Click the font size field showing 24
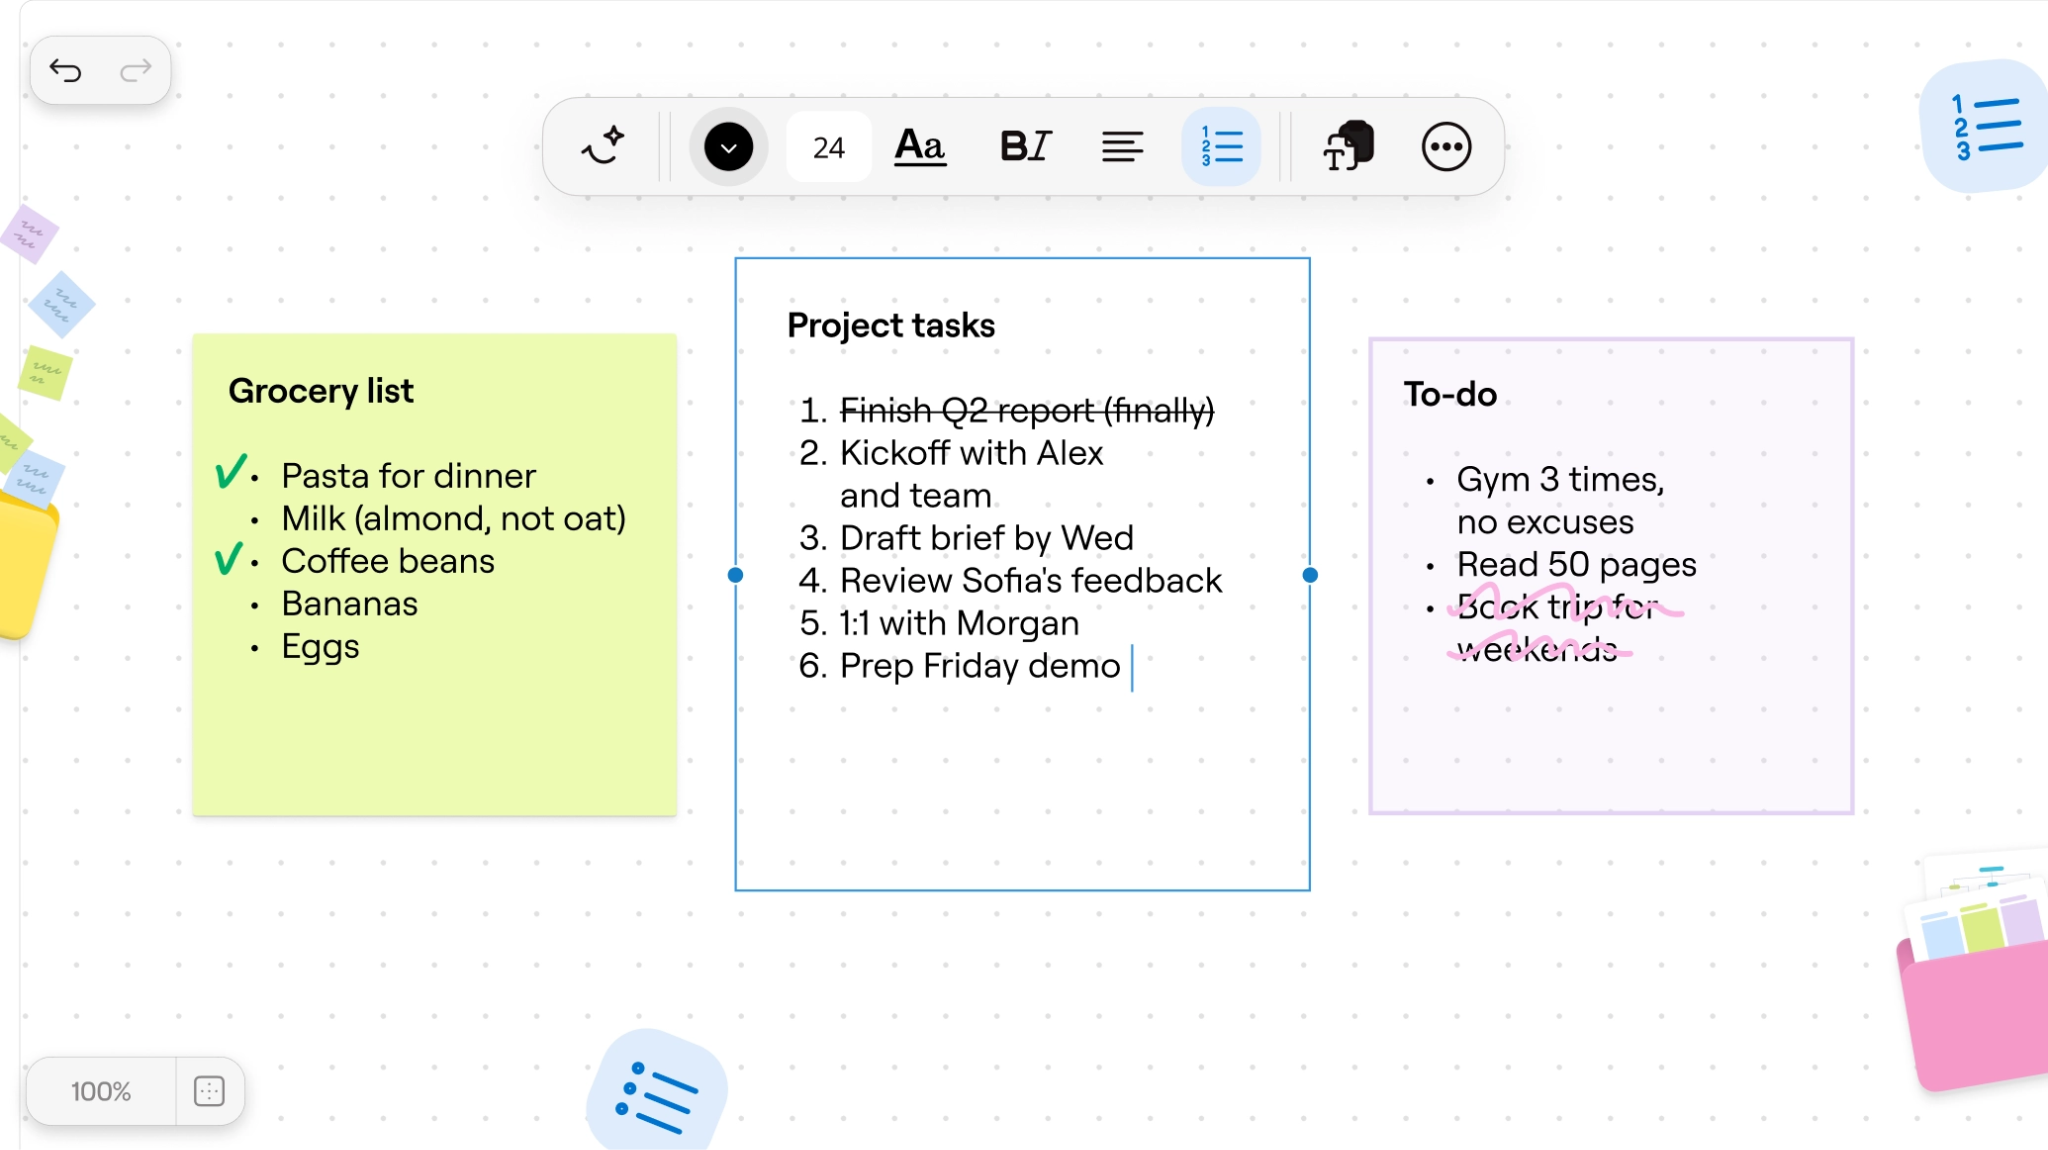 click(x=828, y=147)
